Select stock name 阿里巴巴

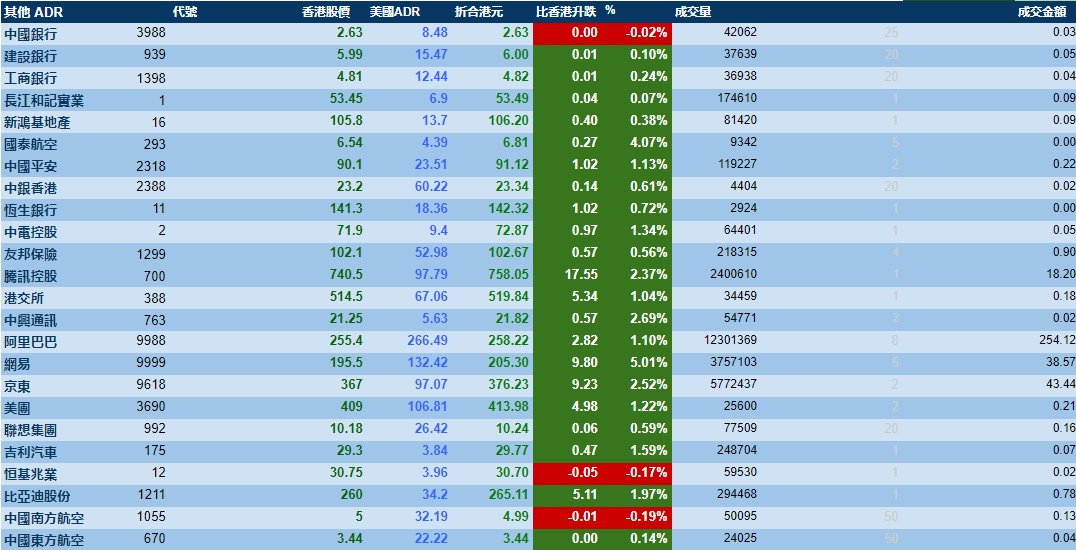30,342
